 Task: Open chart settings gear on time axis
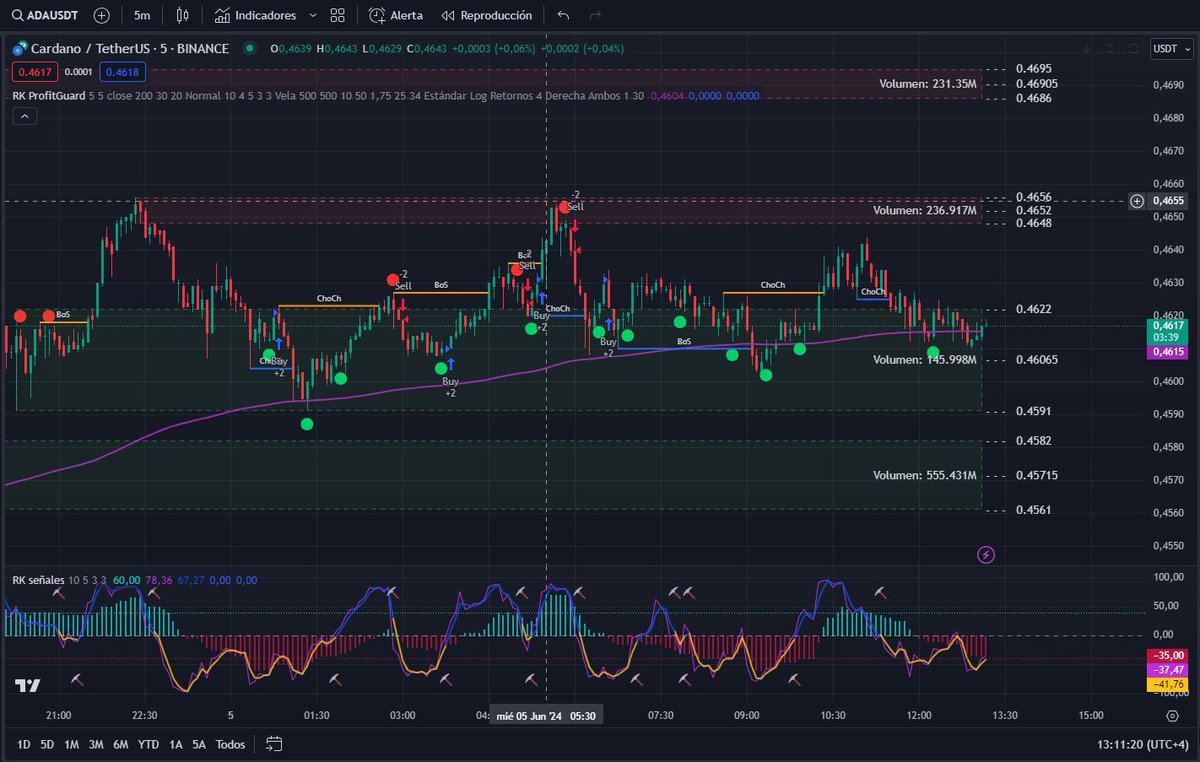click(x=1172, y=716)
